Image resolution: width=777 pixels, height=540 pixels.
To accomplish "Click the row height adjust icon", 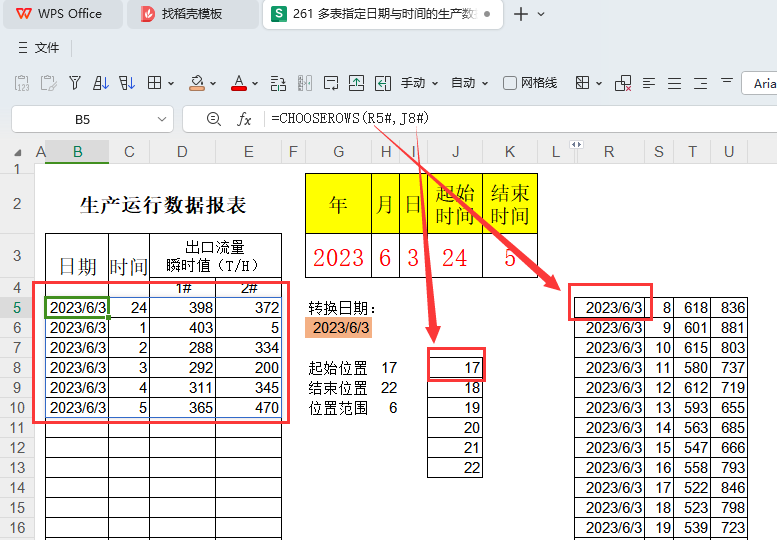I will click(x=278, y=83).
